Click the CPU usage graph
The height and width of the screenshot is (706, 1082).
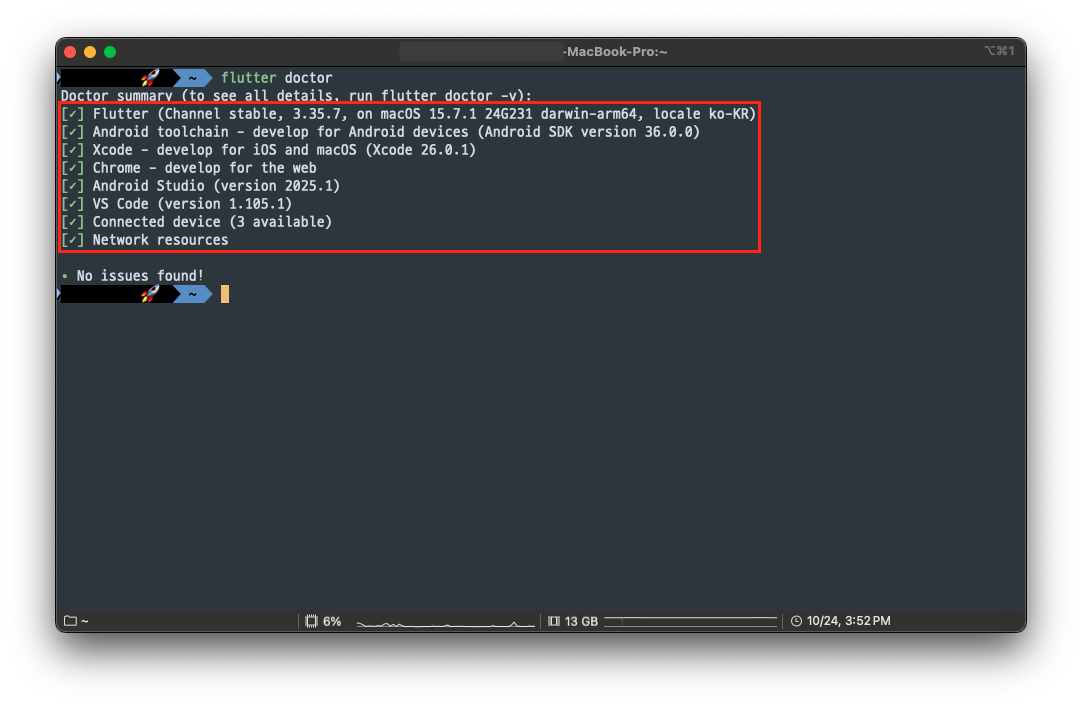click(x=445, y=623)
